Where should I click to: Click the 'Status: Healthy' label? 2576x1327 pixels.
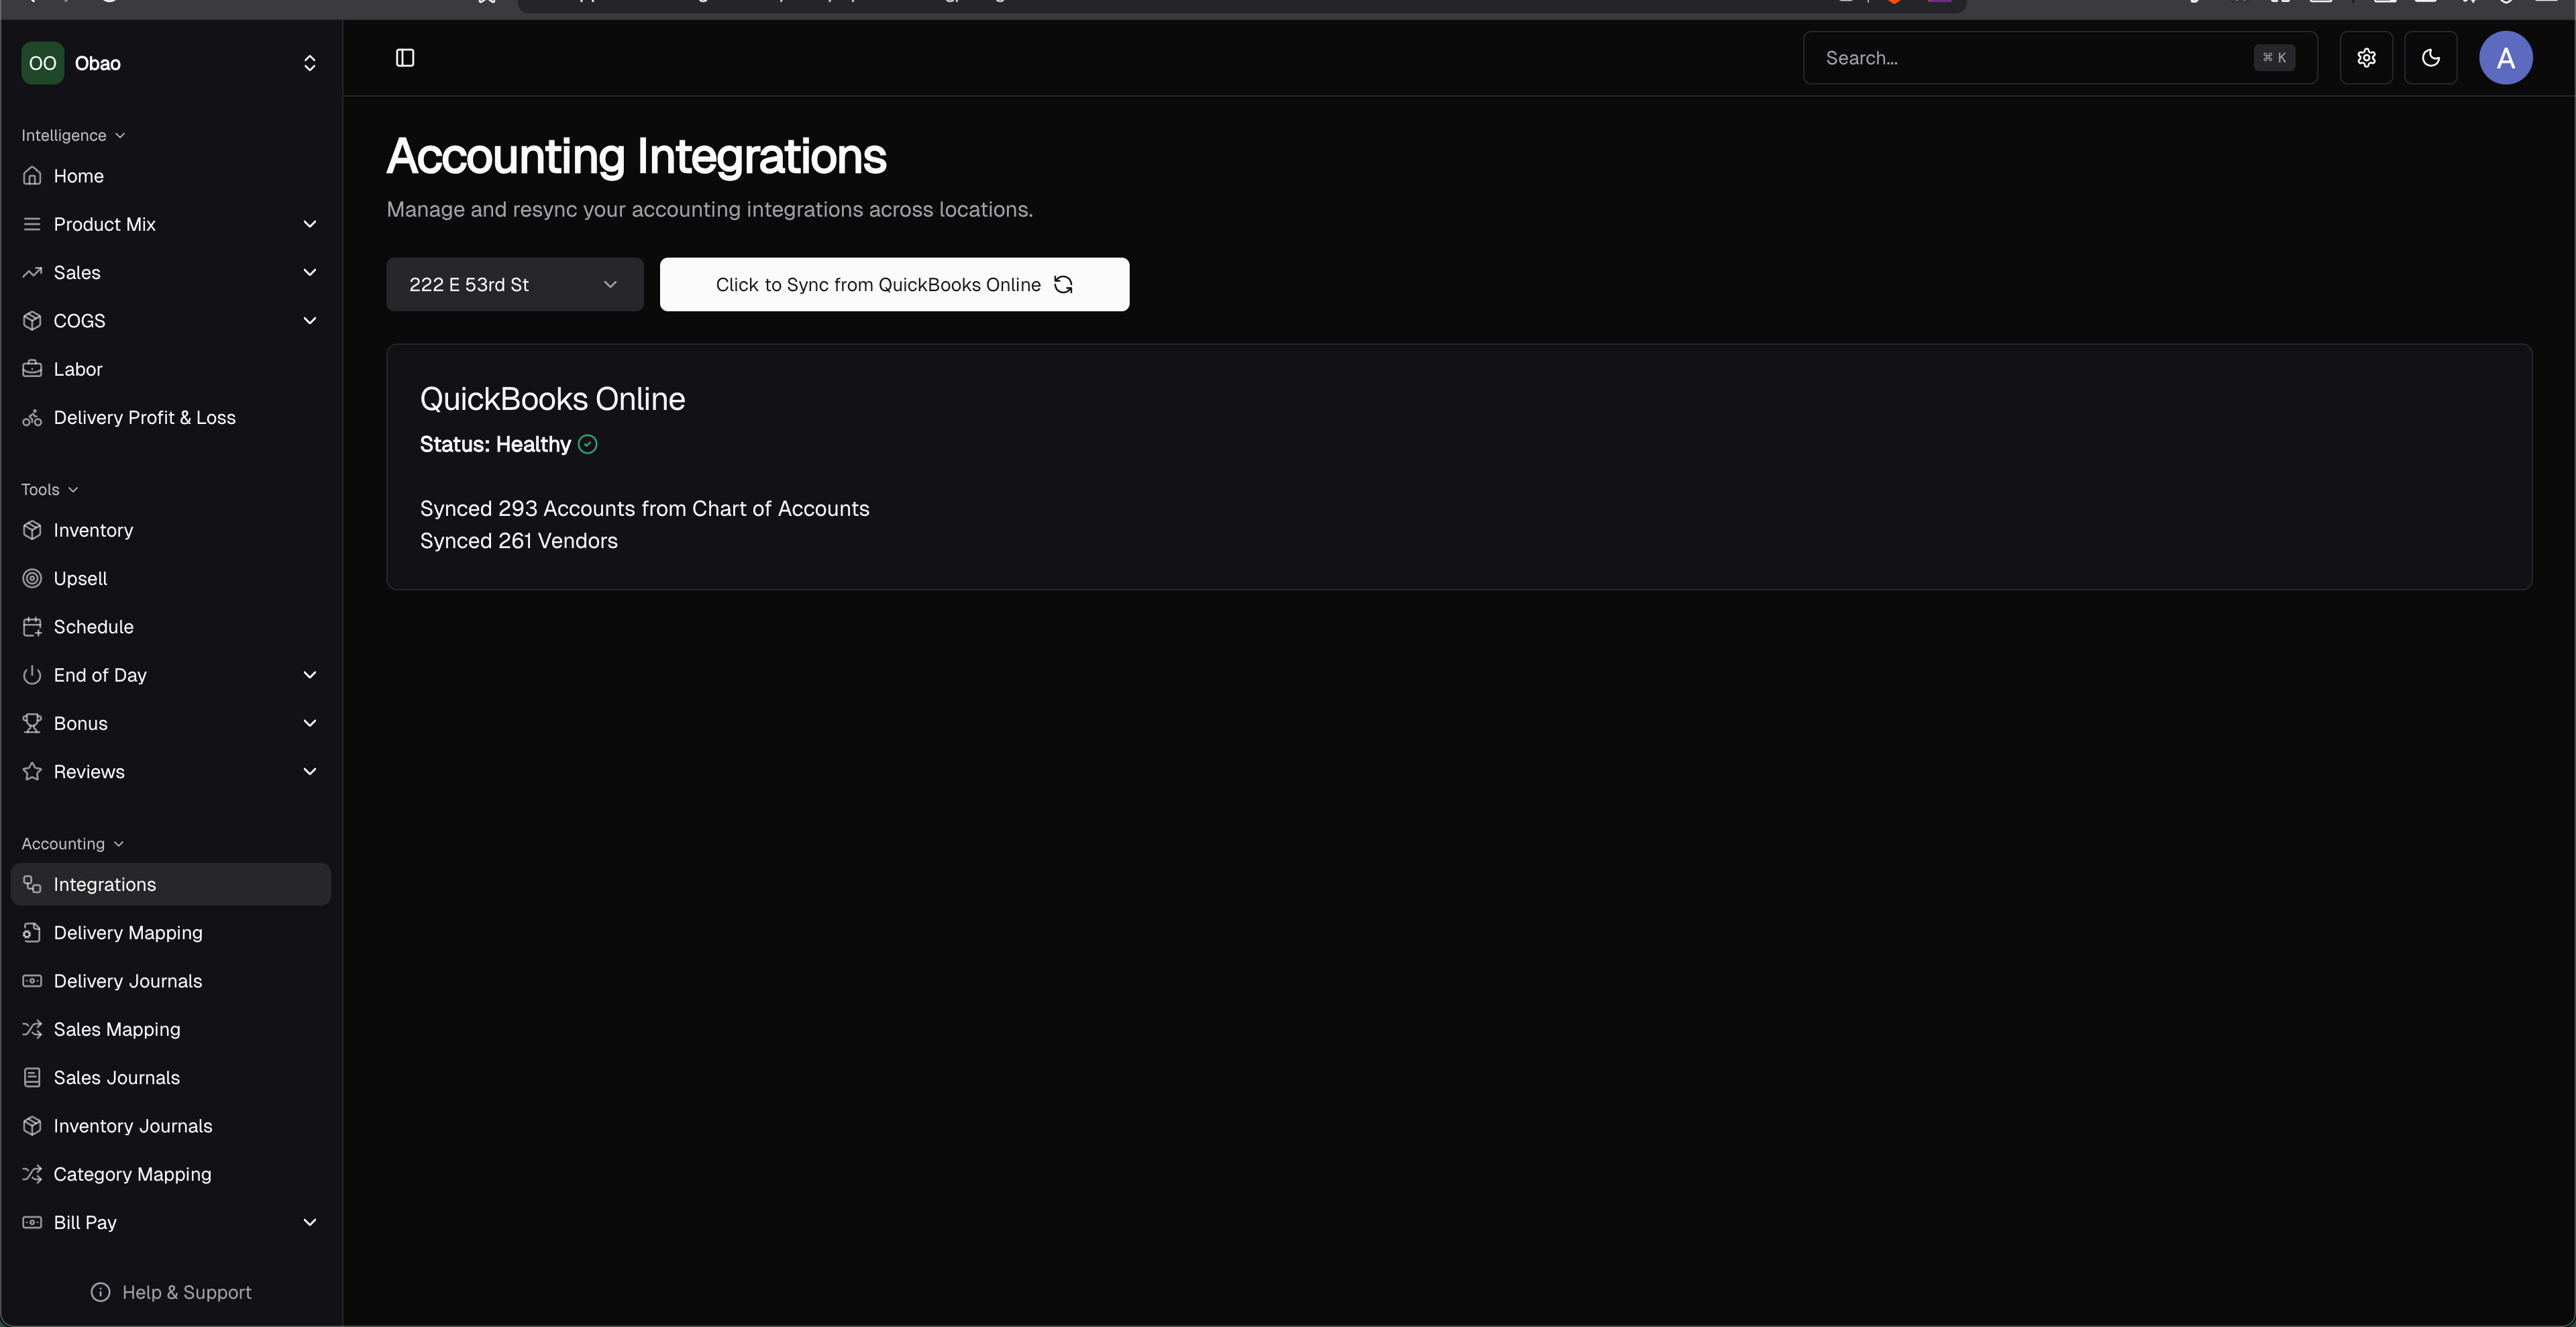(495, 445)
